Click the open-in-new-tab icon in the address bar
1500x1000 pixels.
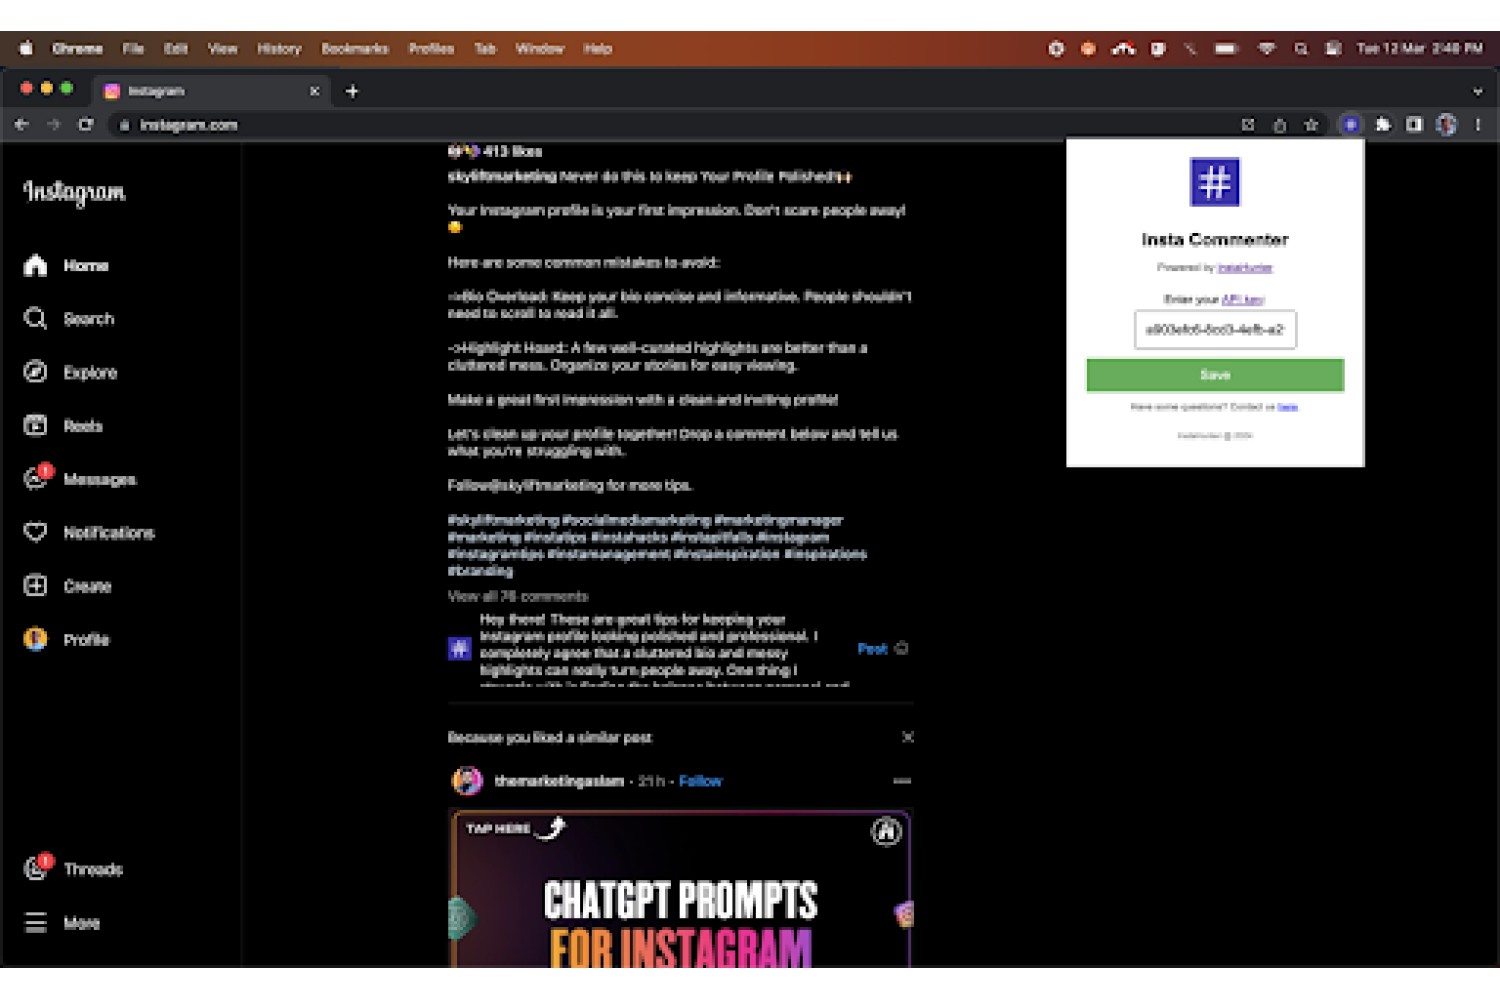tap(1247, 125)
